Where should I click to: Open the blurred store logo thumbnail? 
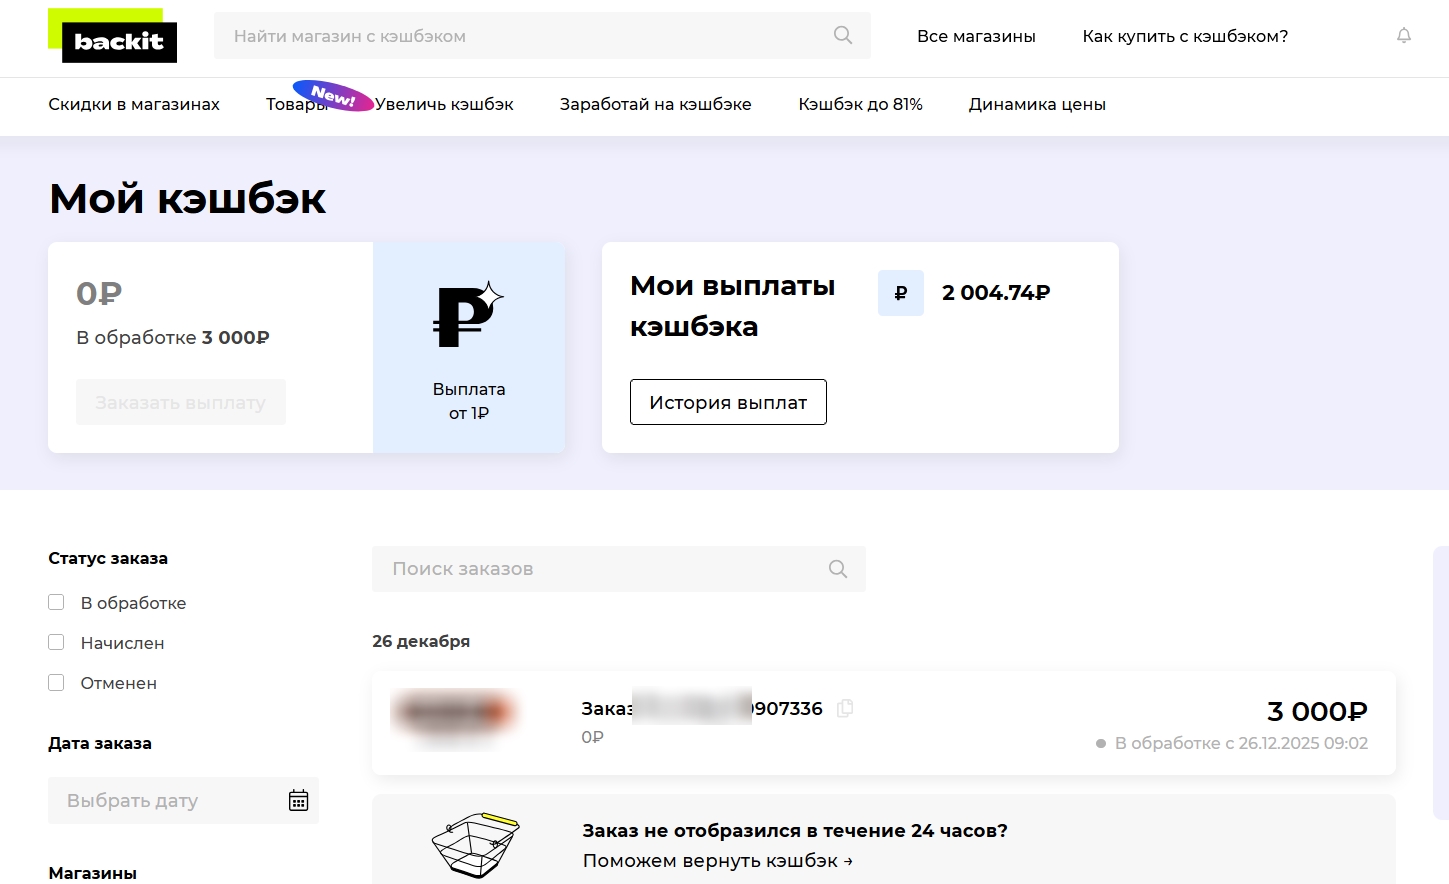click(x=454, y=713)
